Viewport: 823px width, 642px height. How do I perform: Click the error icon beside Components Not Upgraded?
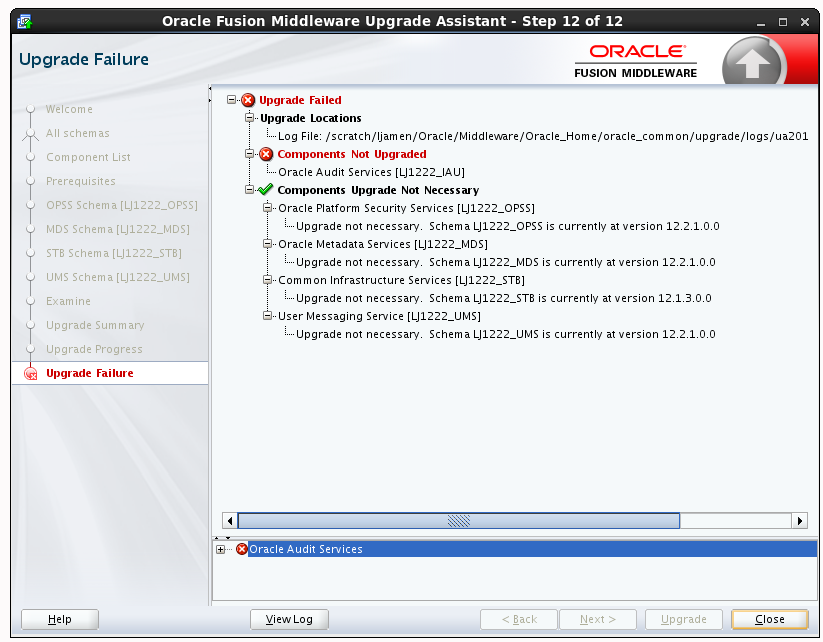pyautogui.click(x=266, y=154)
